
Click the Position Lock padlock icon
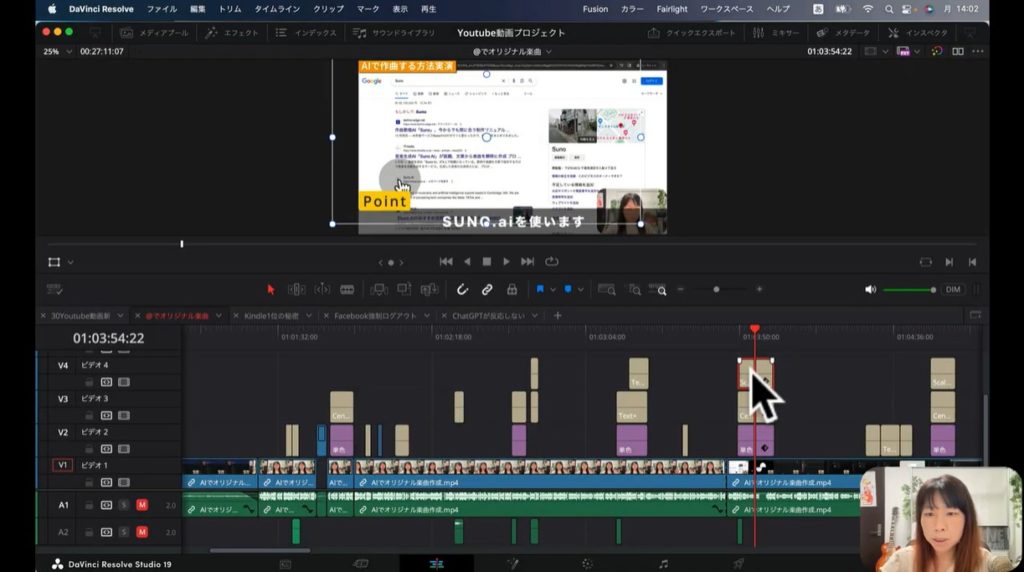pyautogui.click(x=512, y=290)
